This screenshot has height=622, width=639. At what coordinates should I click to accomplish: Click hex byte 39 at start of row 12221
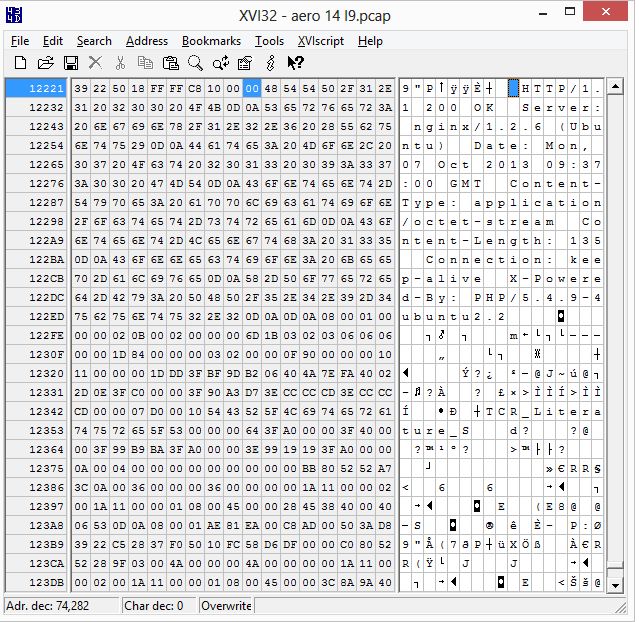coord(81,88)
